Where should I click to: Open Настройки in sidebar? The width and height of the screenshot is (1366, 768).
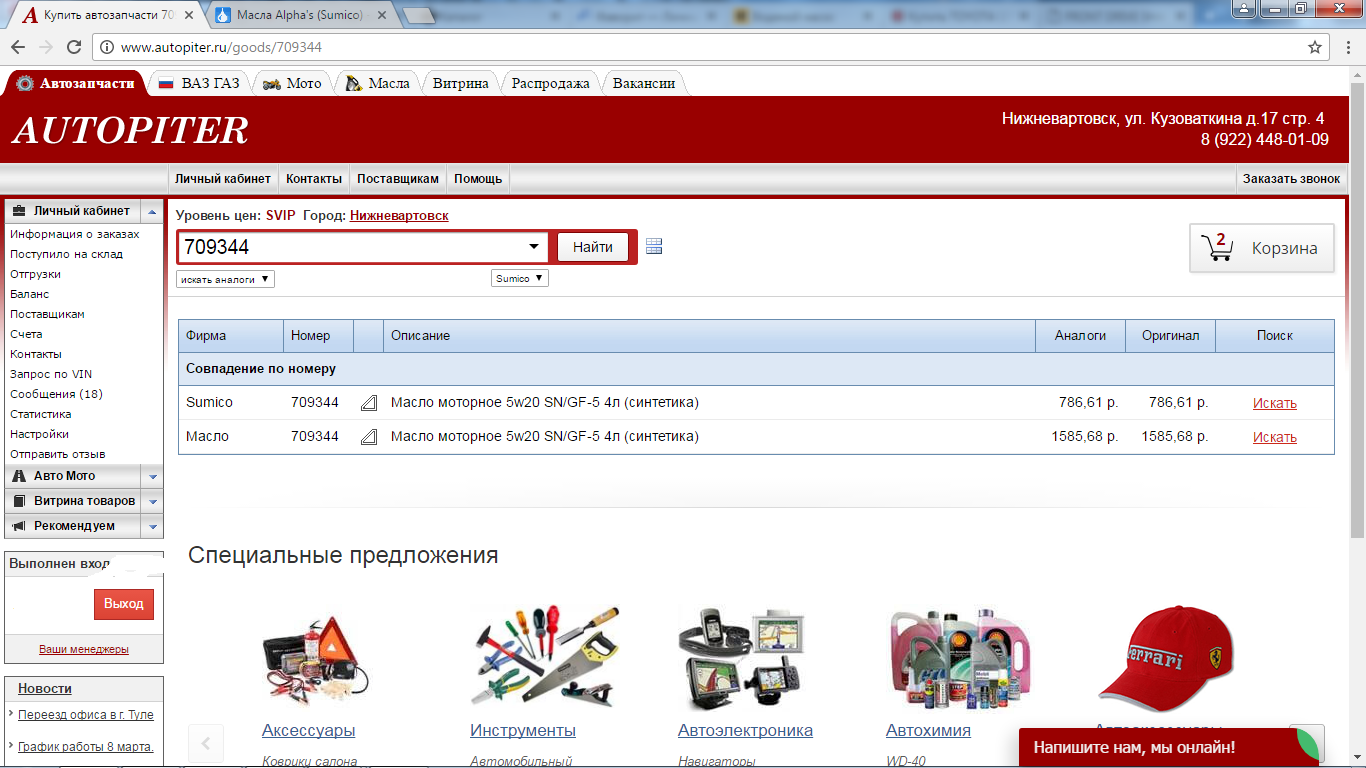(x=40, y=434)
